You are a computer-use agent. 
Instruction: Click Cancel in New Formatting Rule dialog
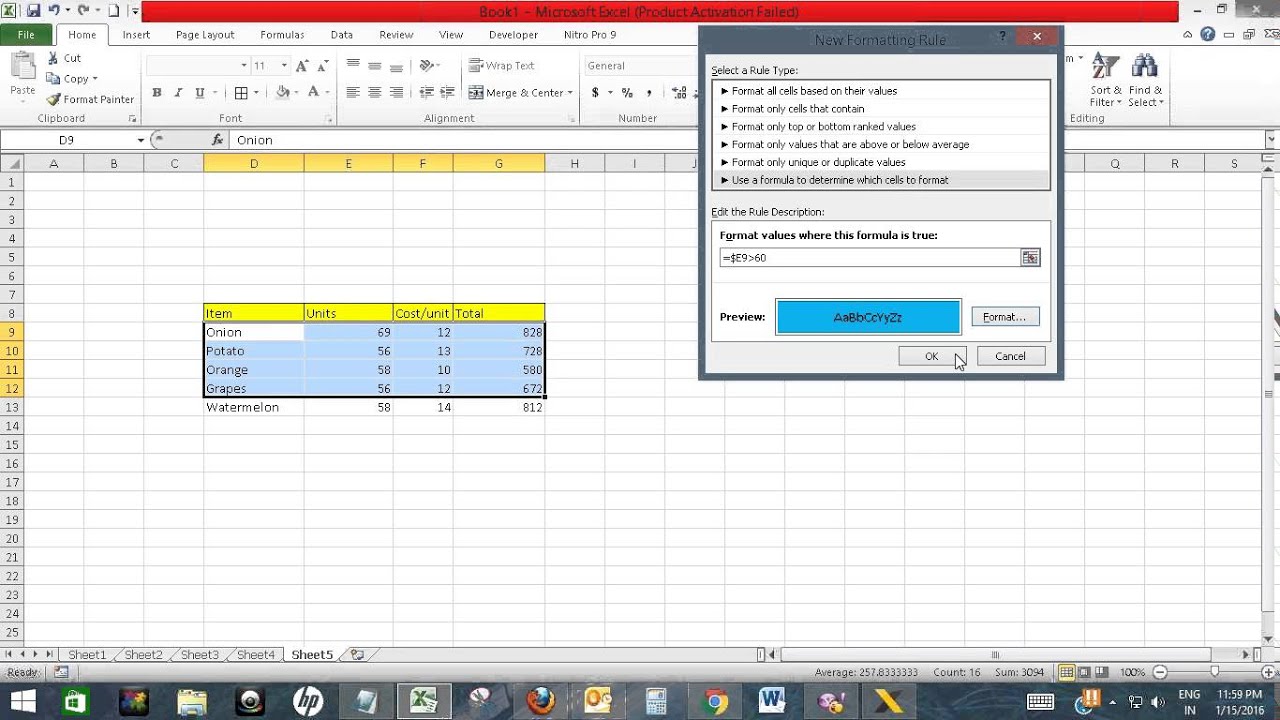tap(1010, 356)
